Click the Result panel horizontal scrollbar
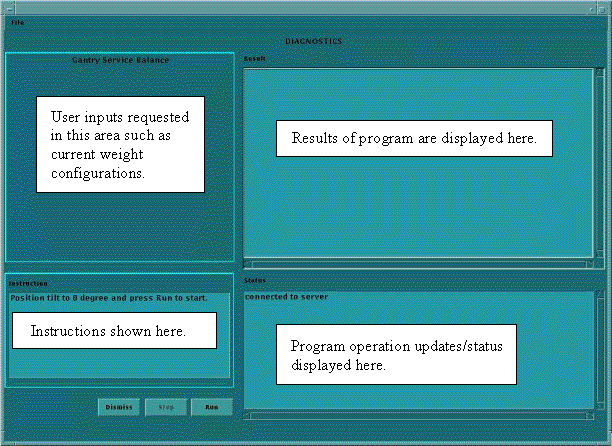The image size is (612, 446). point(419,265)
